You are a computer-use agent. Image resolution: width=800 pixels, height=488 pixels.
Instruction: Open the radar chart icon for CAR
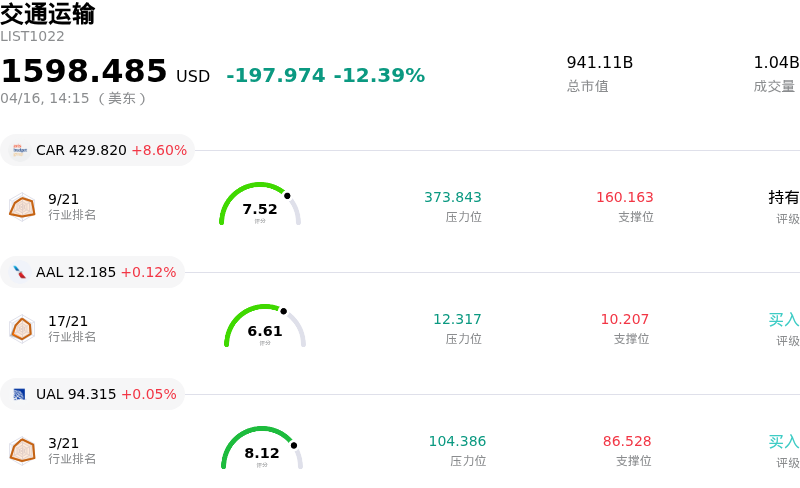point(22,207)
